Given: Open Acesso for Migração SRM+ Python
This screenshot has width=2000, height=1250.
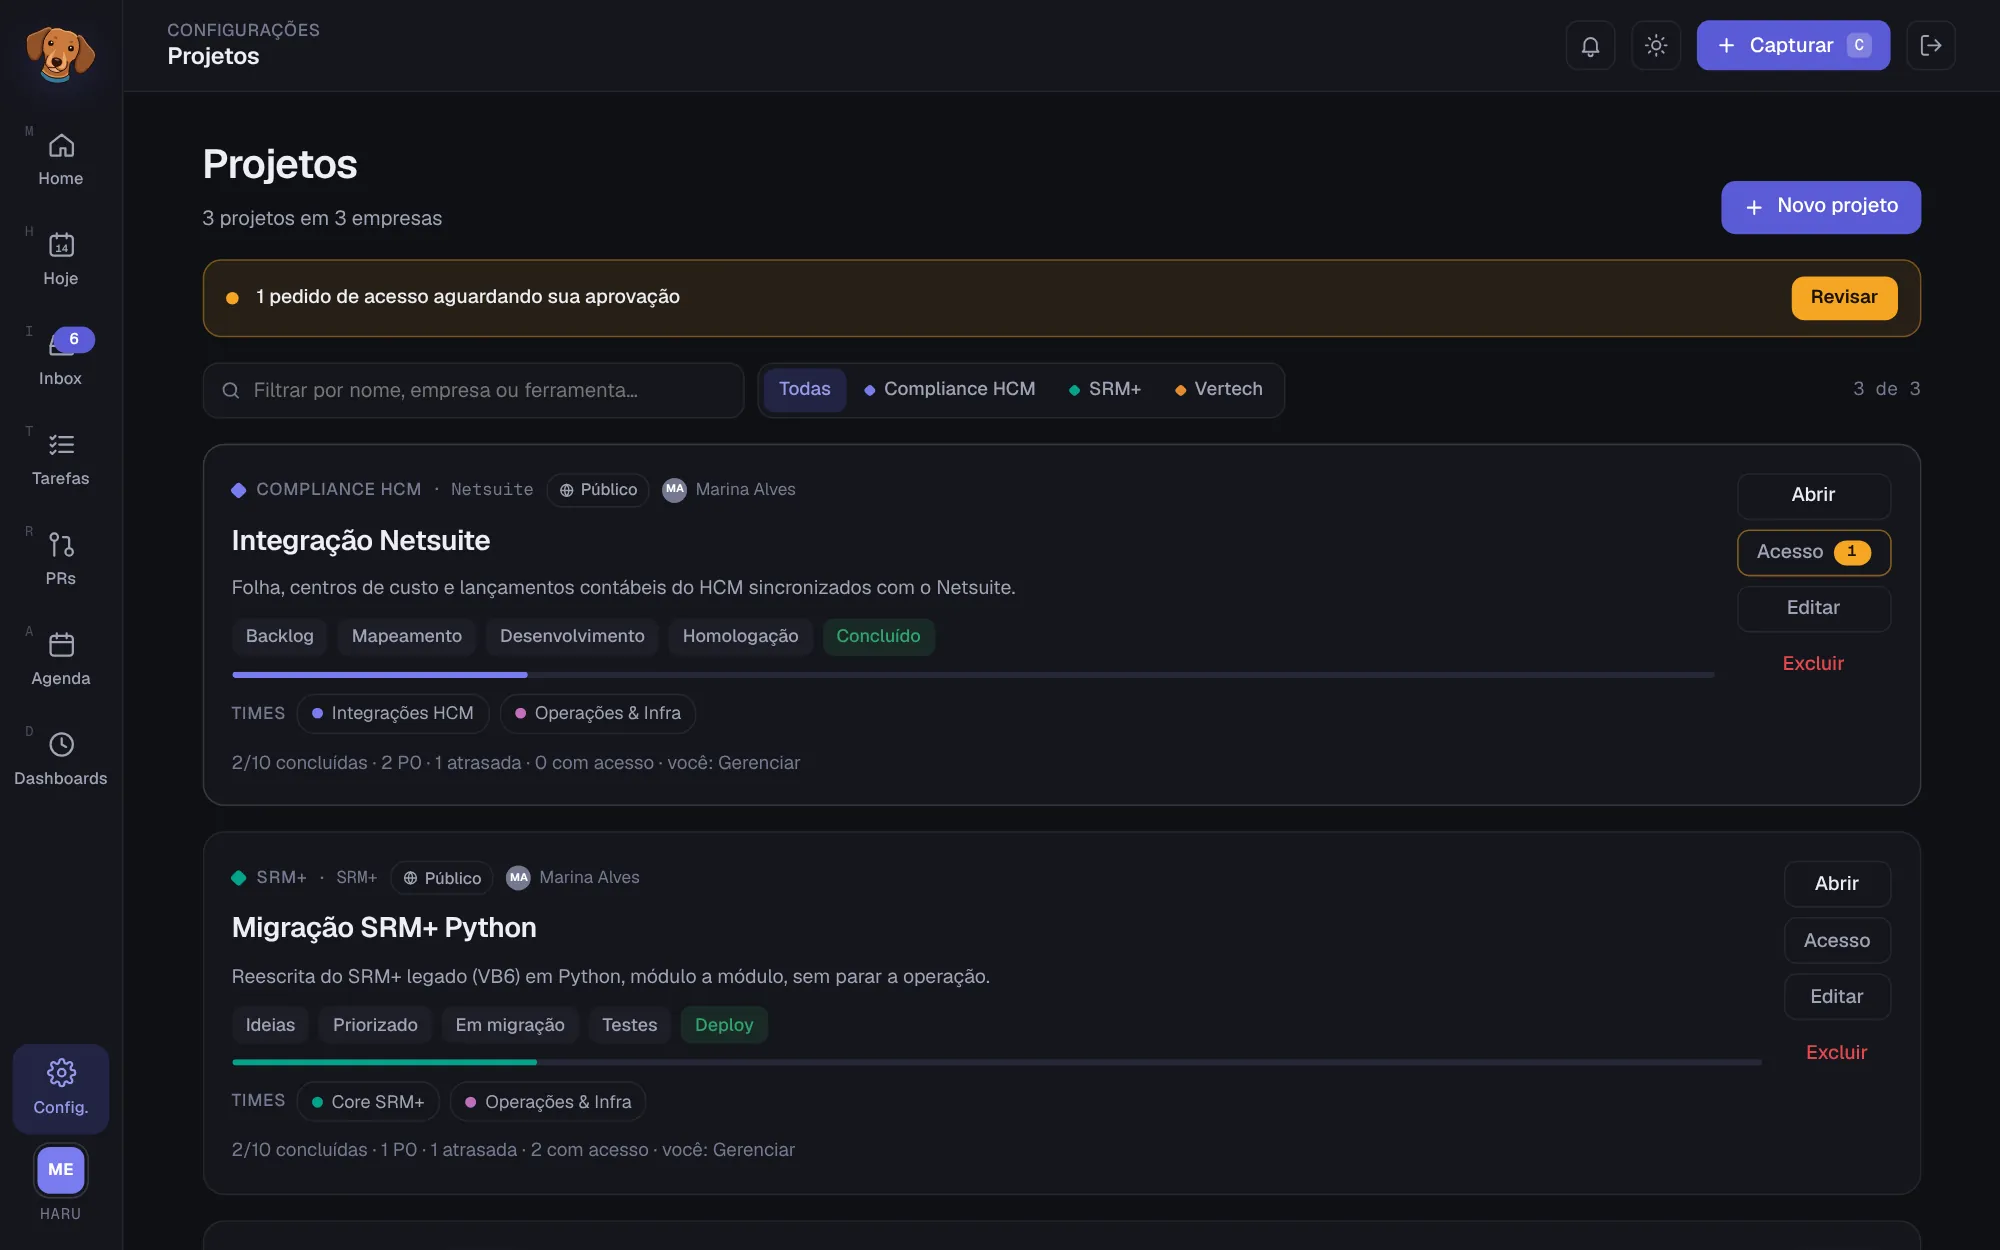Looking at the screenshot, I should point(1837,941).
